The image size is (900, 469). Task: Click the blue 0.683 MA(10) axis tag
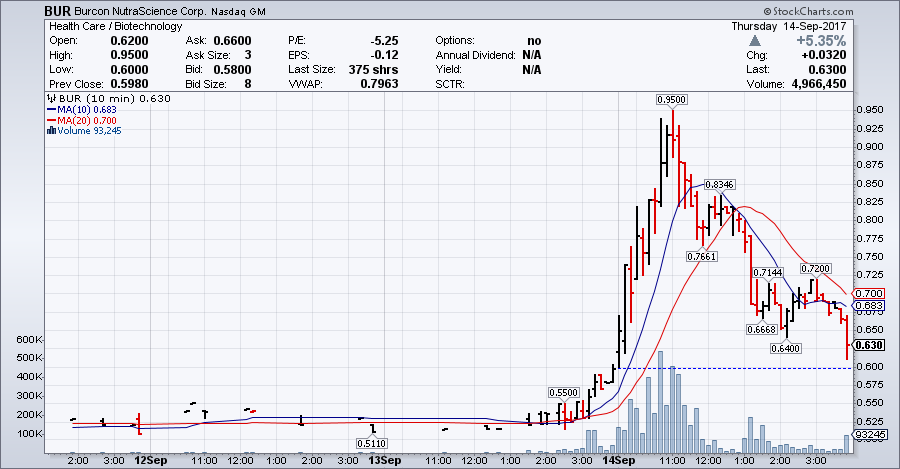point(872,305)
